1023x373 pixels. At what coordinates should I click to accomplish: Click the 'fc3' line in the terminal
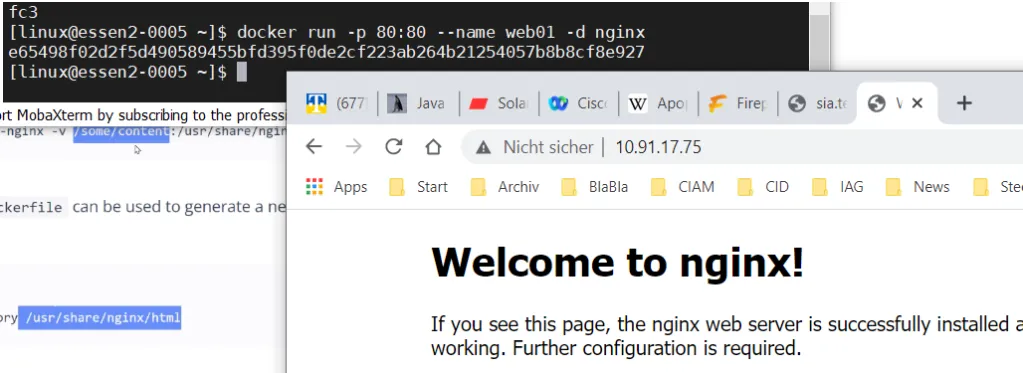click(23, 12)
